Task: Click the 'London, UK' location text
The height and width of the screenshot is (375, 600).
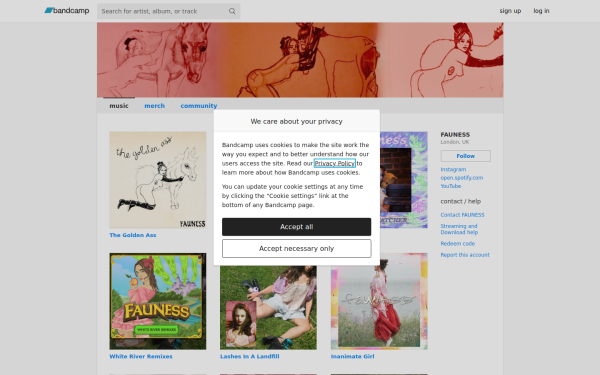Action: 455,142
